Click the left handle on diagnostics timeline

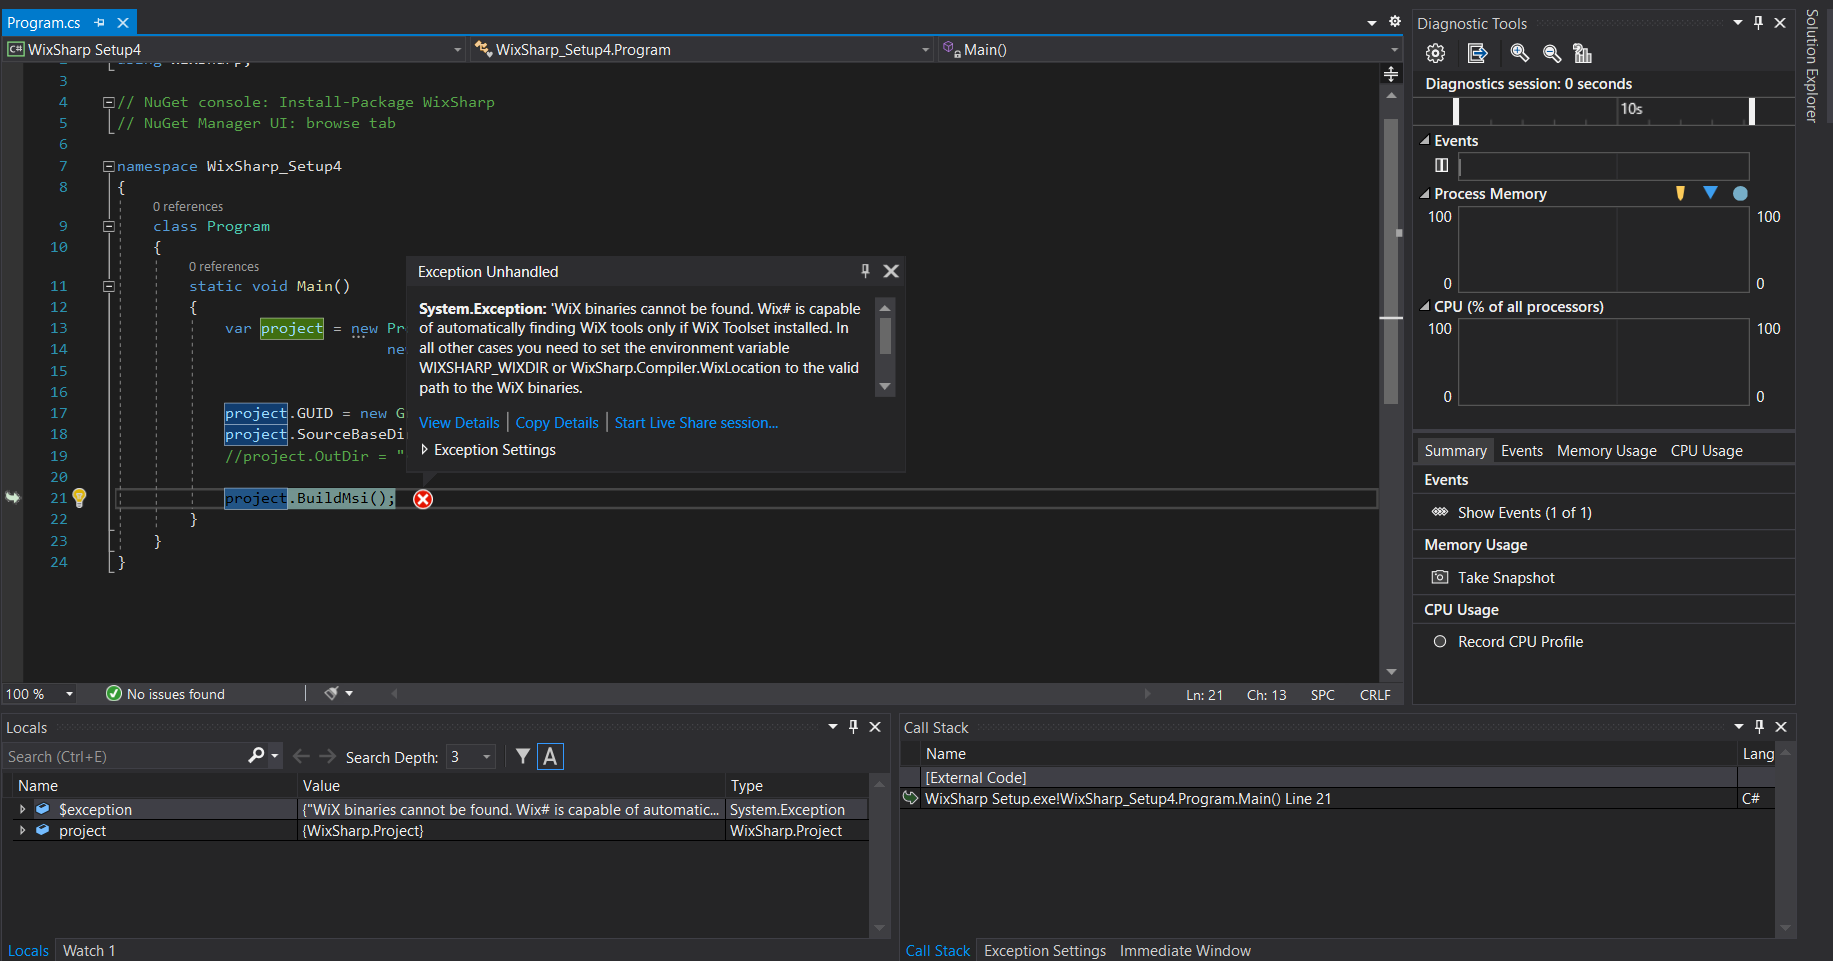(1456, 111)
